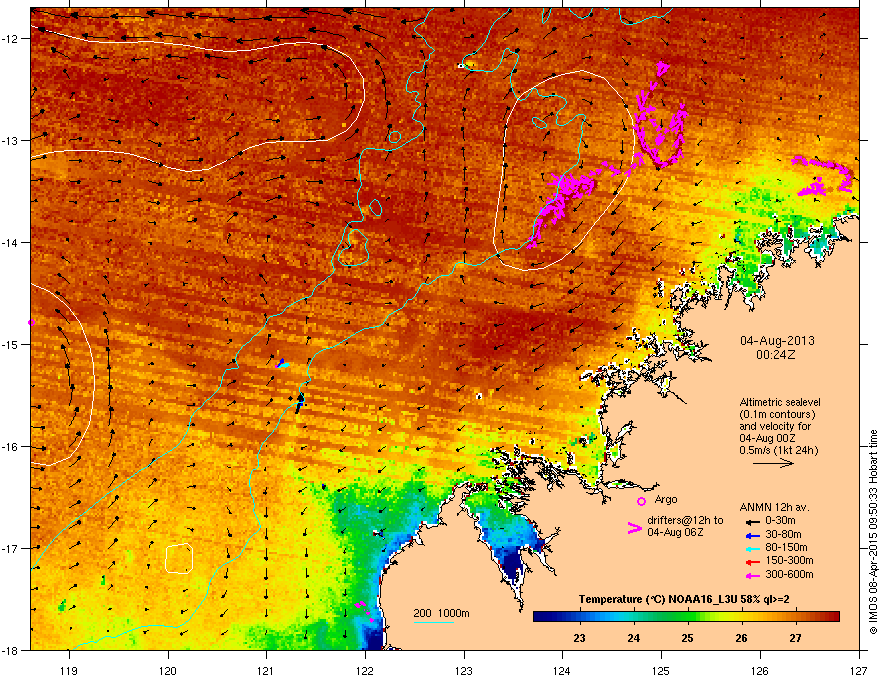Click the '300-600m' depth label
Screen dimensions: 880x680
point(789,575)
